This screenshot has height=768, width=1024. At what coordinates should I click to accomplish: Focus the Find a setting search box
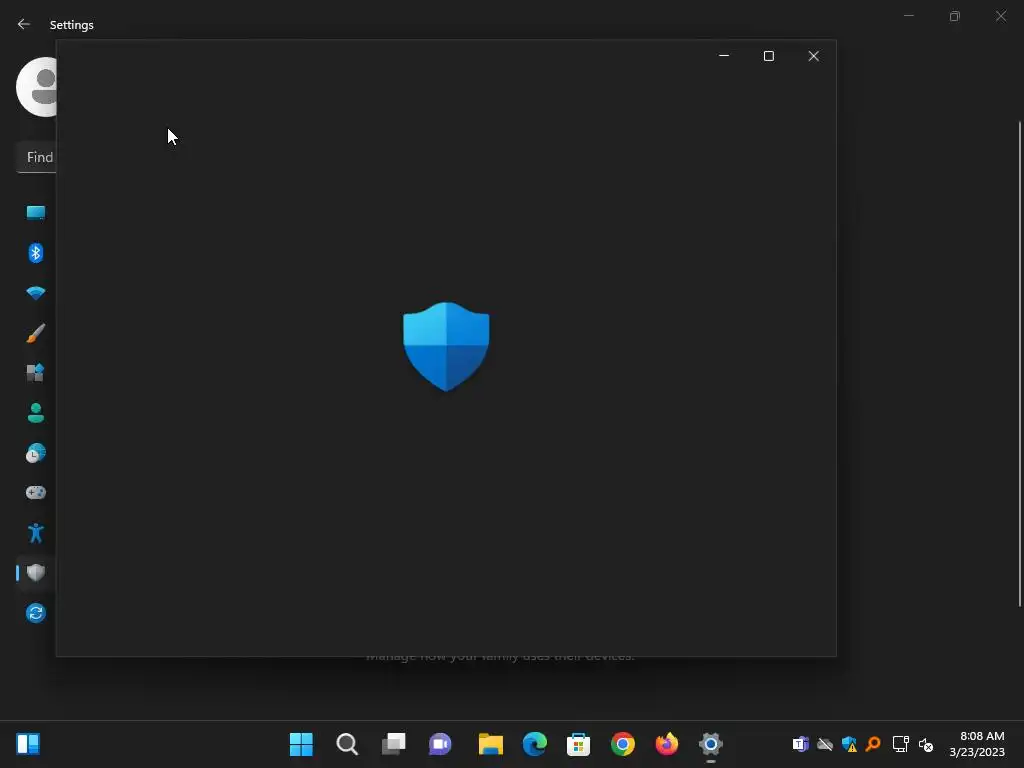pos(37,157)
